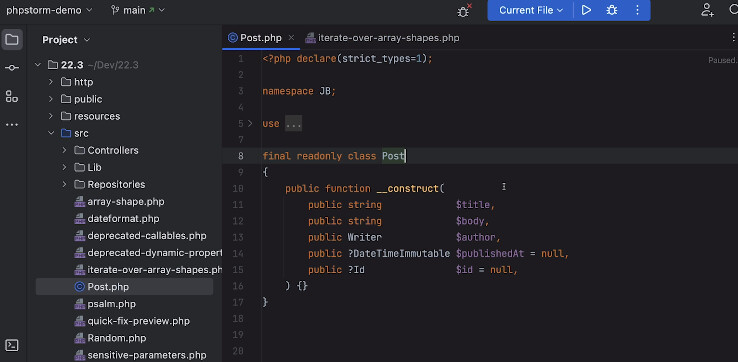The height and width of the screenshot is (362, 738).
Task: Open the Project view dropdown
Action: pyautogui.click(x=66, y=40)
